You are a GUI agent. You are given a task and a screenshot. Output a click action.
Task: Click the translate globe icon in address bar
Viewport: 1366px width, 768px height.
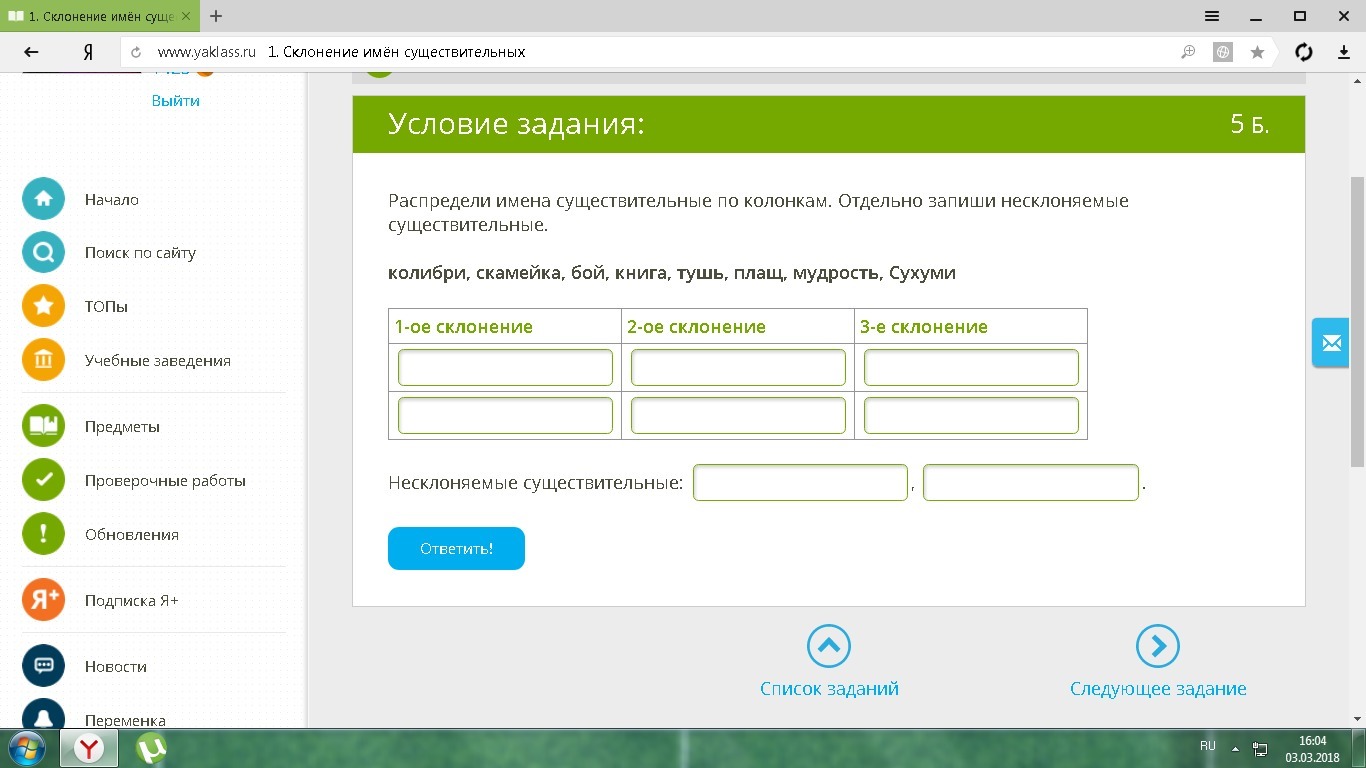1222,52
